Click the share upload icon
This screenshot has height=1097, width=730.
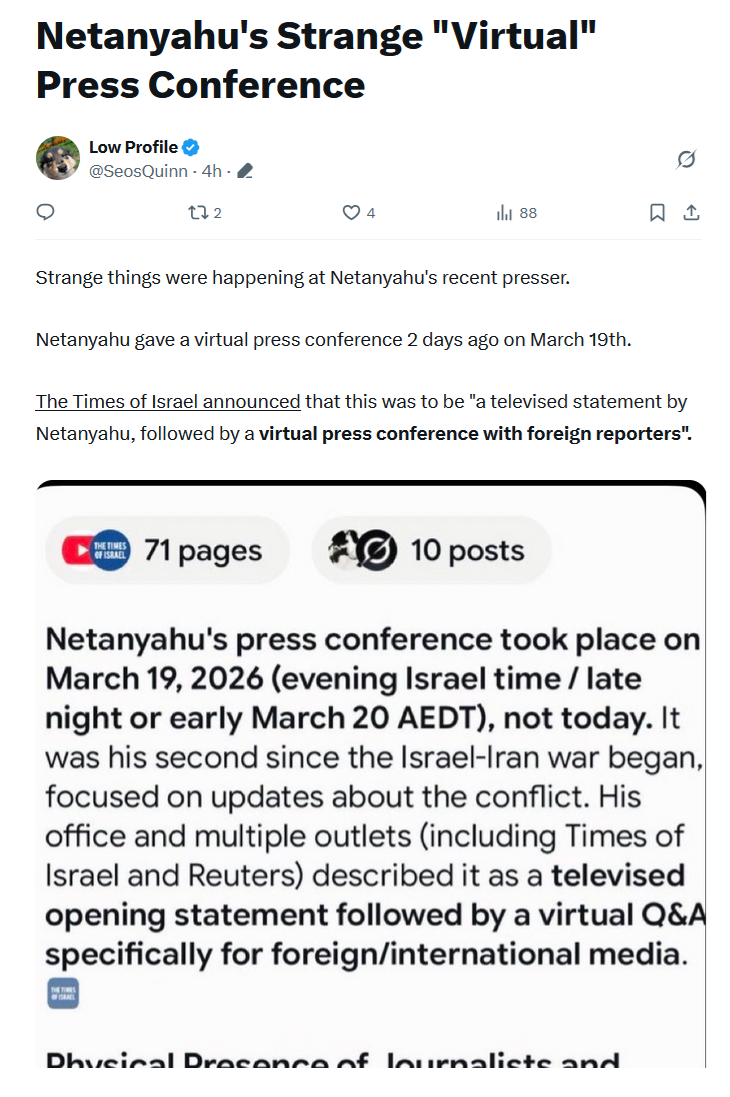coord(691,212)
